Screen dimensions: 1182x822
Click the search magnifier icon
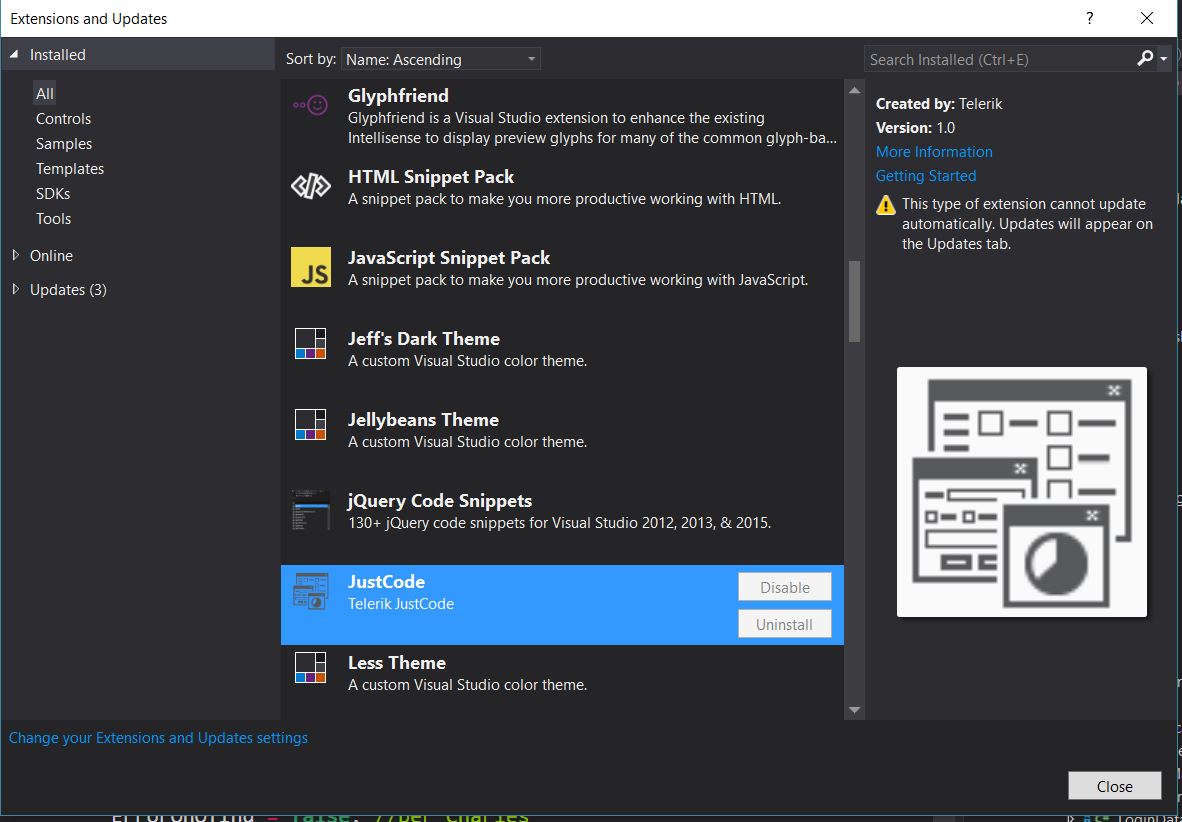tap(1145, 58)
